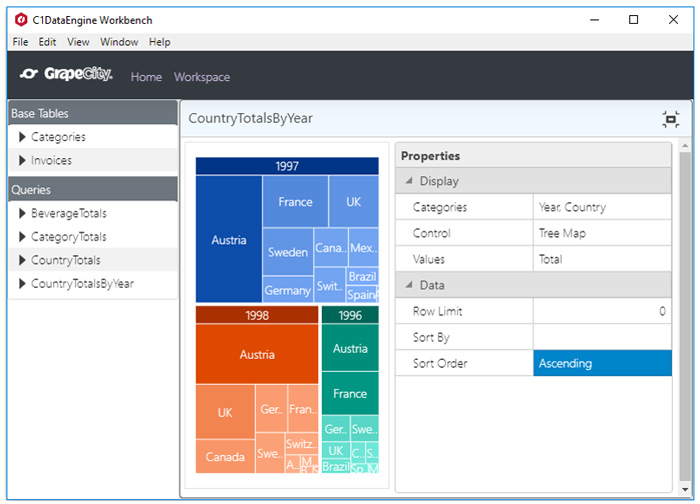
Task: Click the vertical scrollbar thumb
Action: [685, 317]
